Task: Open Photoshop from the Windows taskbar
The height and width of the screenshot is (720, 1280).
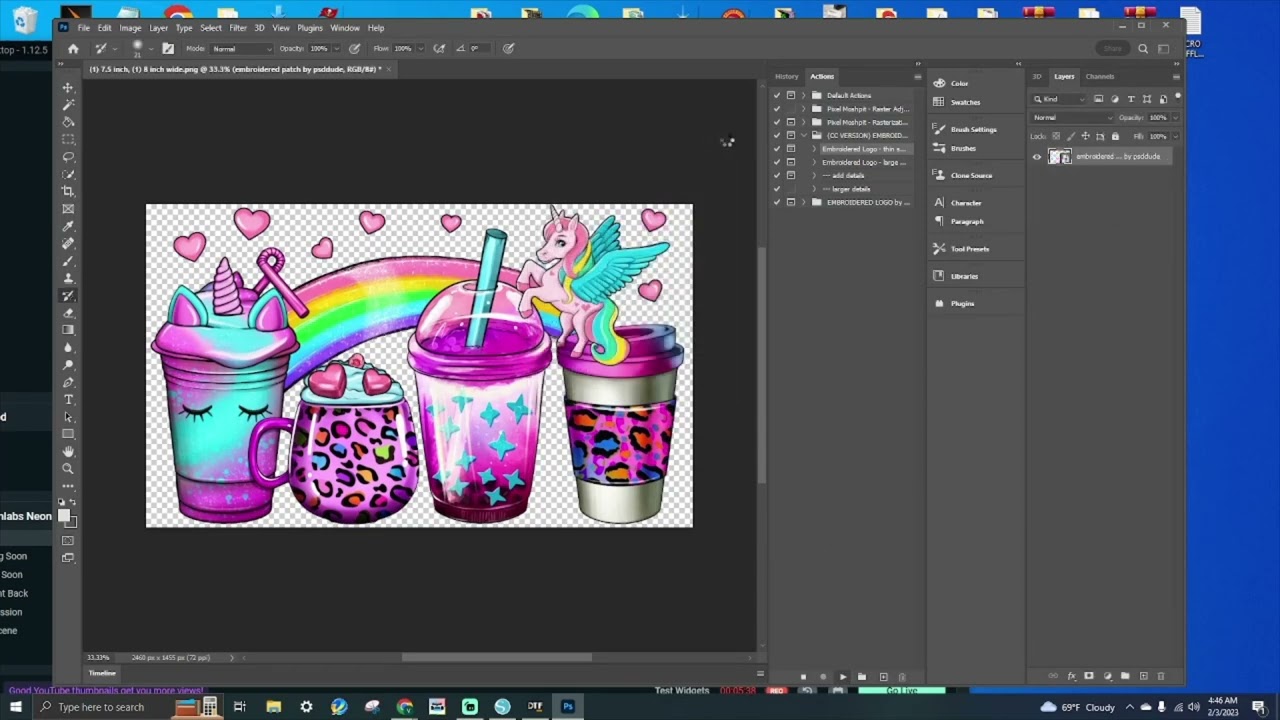Action: (568, 707)
